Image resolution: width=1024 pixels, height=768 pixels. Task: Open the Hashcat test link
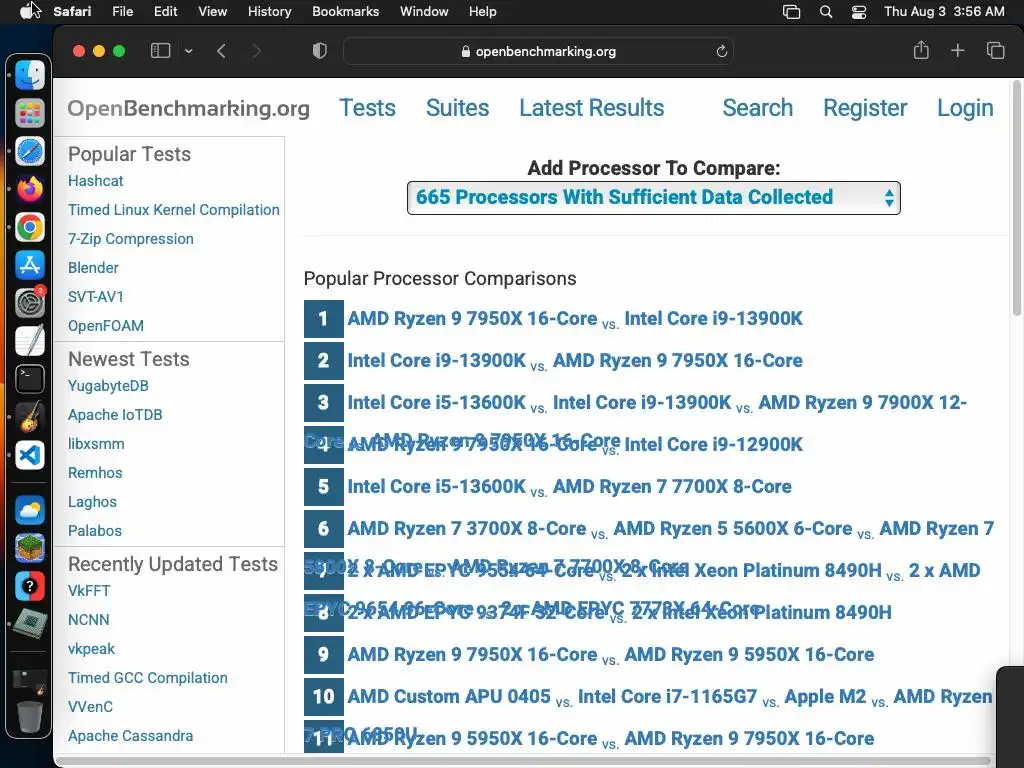click(95, 181)
